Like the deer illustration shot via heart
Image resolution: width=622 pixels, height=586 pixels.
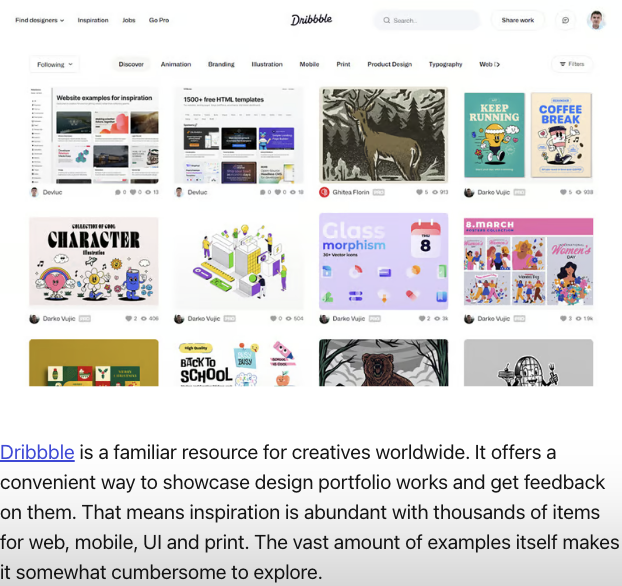[x=419, y=192]
